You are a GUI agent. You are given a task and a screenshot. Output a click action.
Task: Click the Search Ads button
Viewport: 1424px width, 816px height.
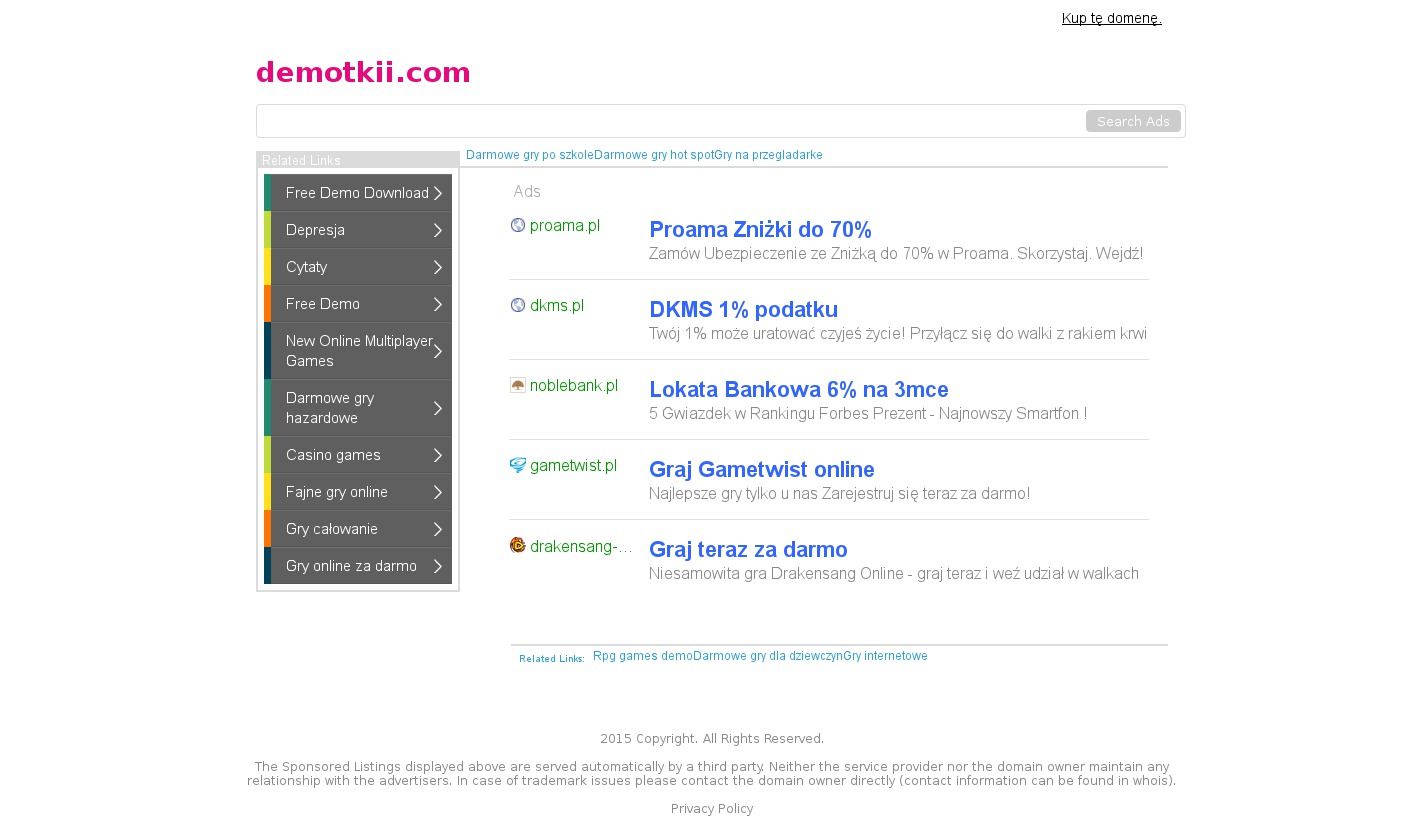(1133, 121)
